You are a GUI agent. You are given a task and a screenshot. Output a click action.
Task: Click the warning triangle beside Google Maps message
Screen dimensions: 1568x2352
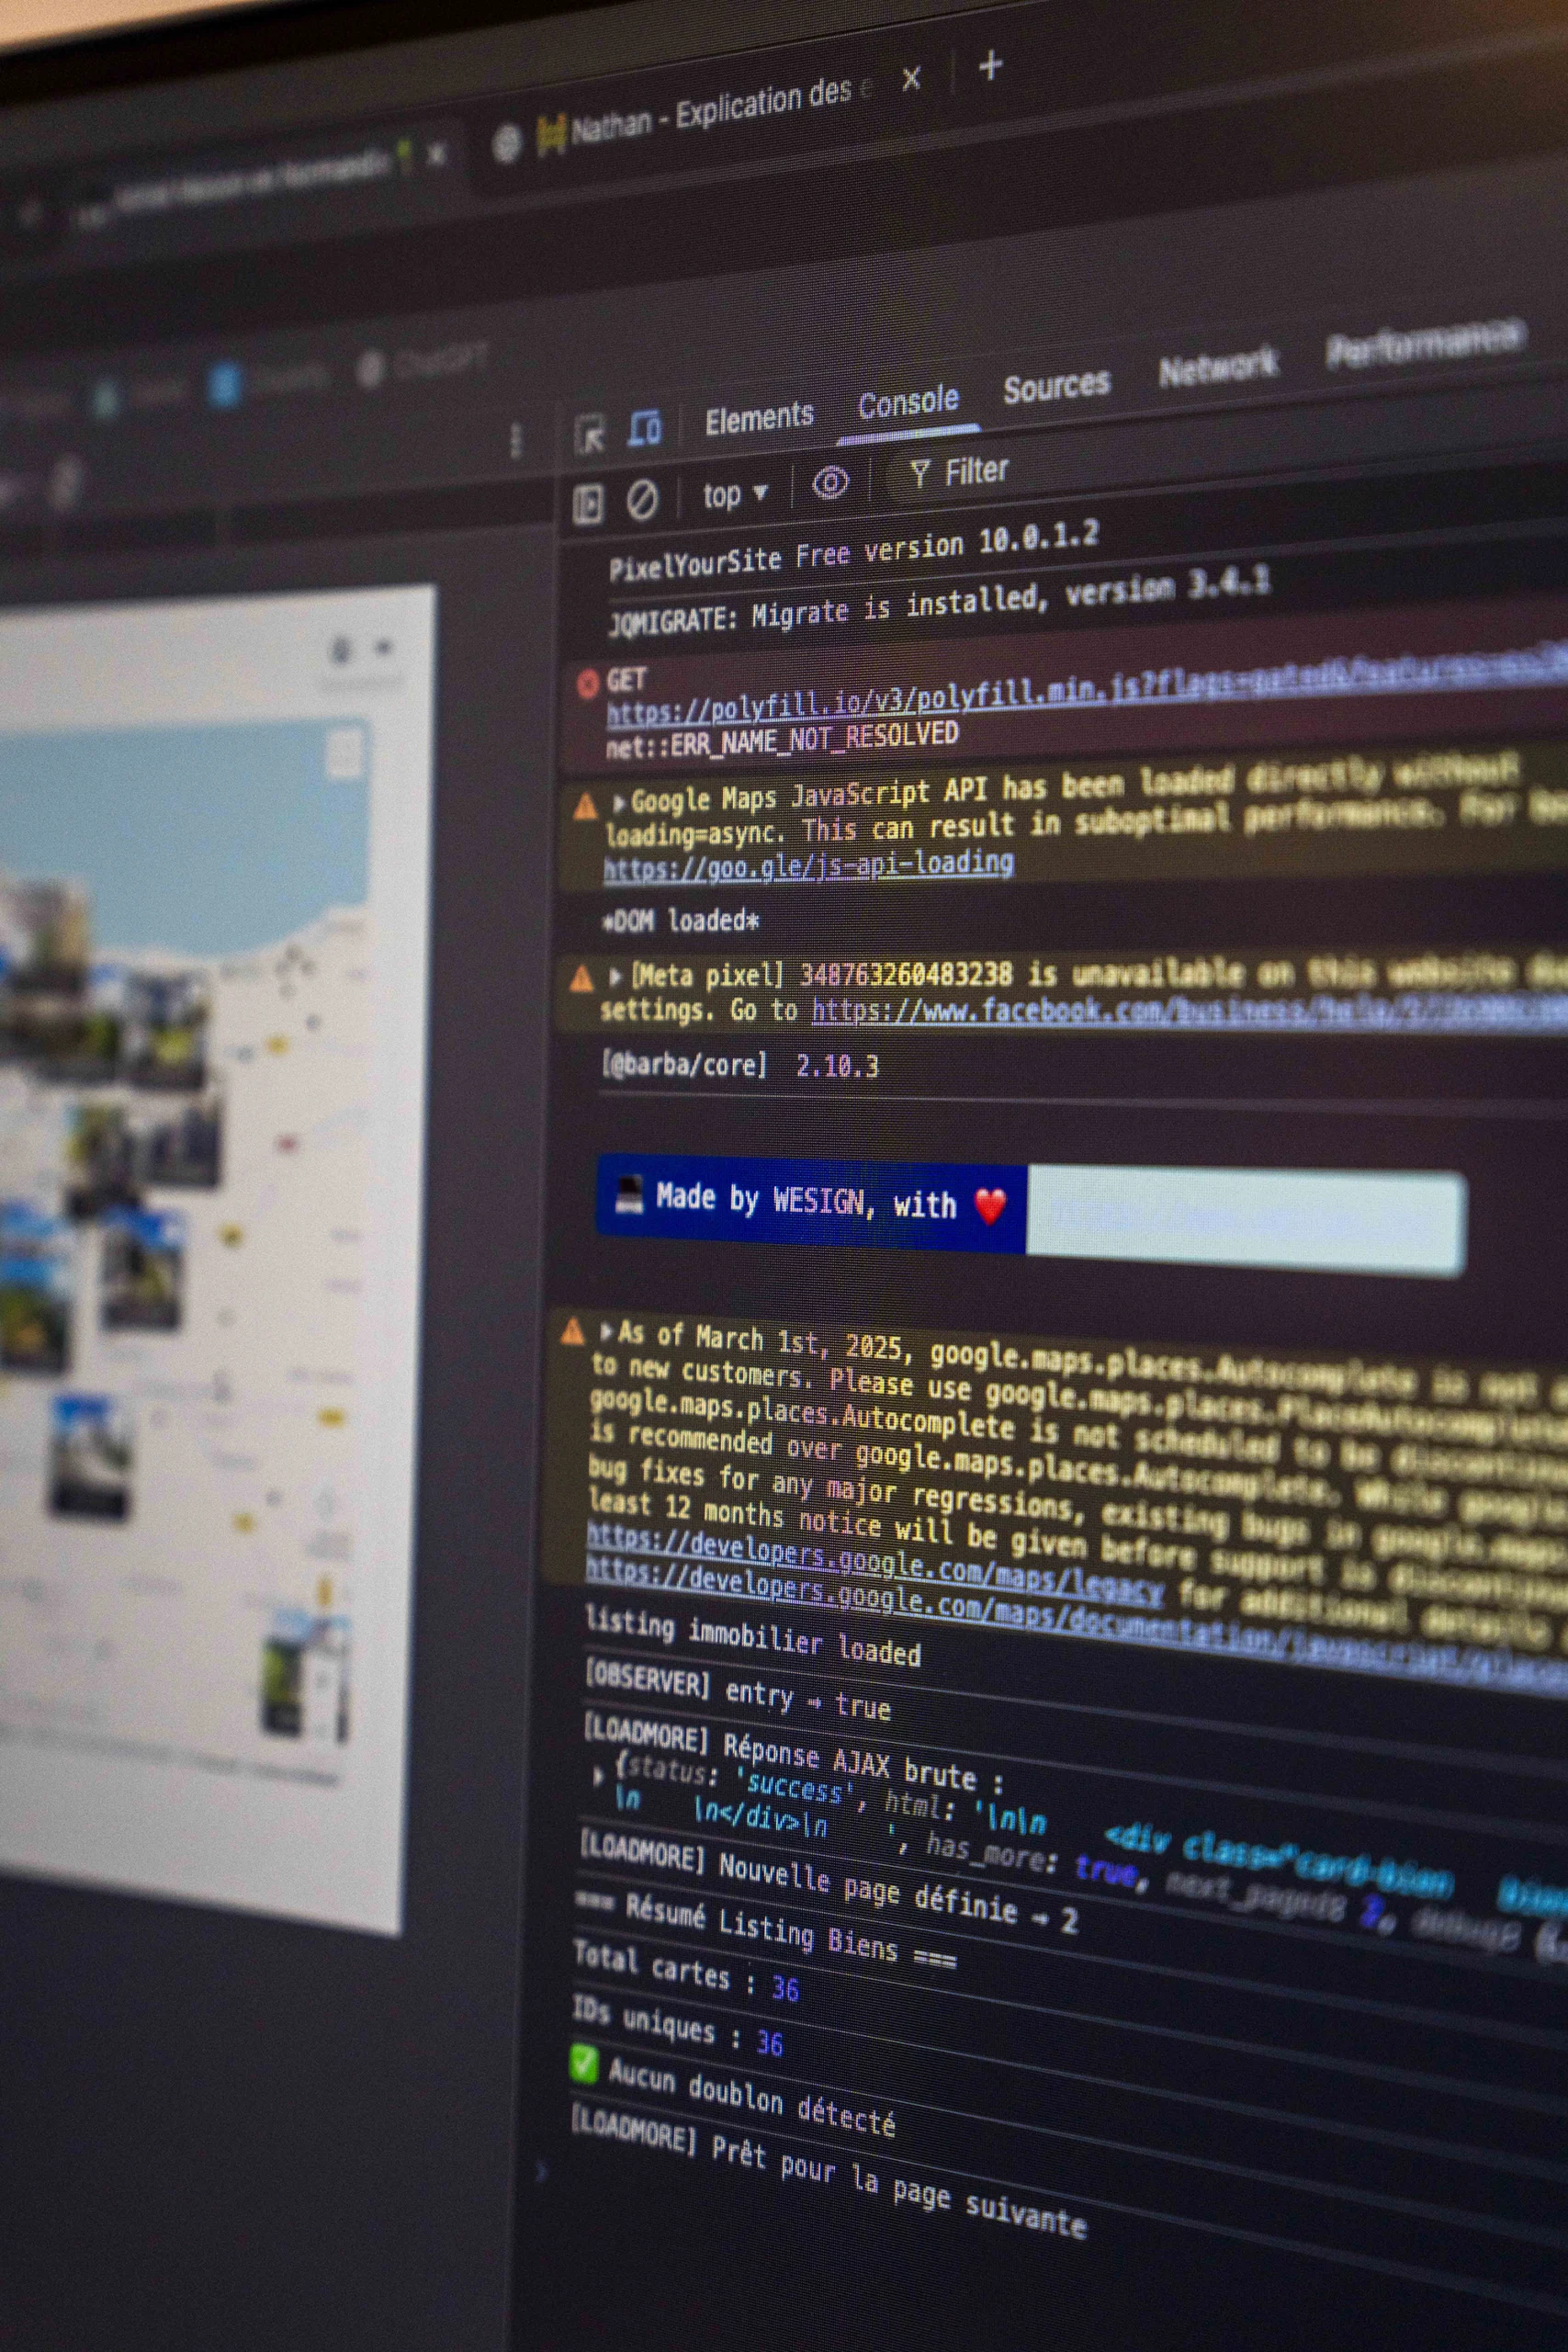click(586, 806)
